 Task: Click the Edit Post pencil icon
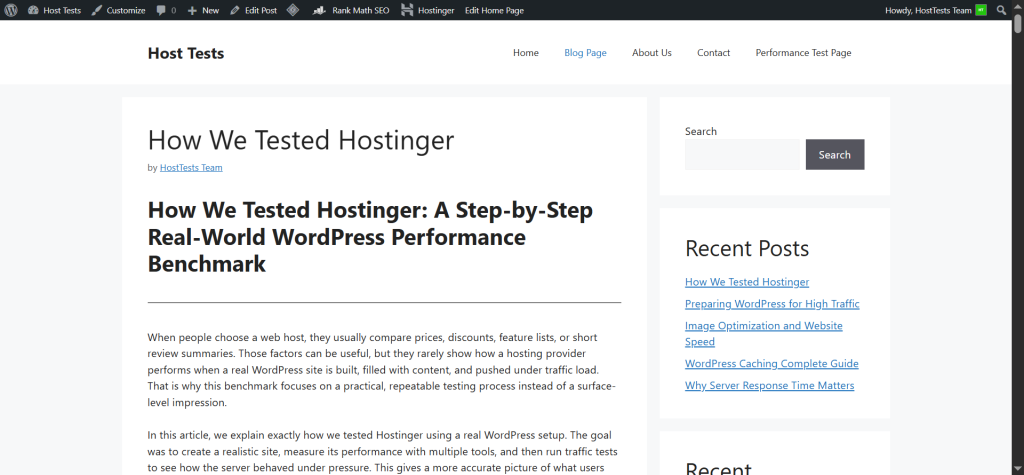[235, 10]
